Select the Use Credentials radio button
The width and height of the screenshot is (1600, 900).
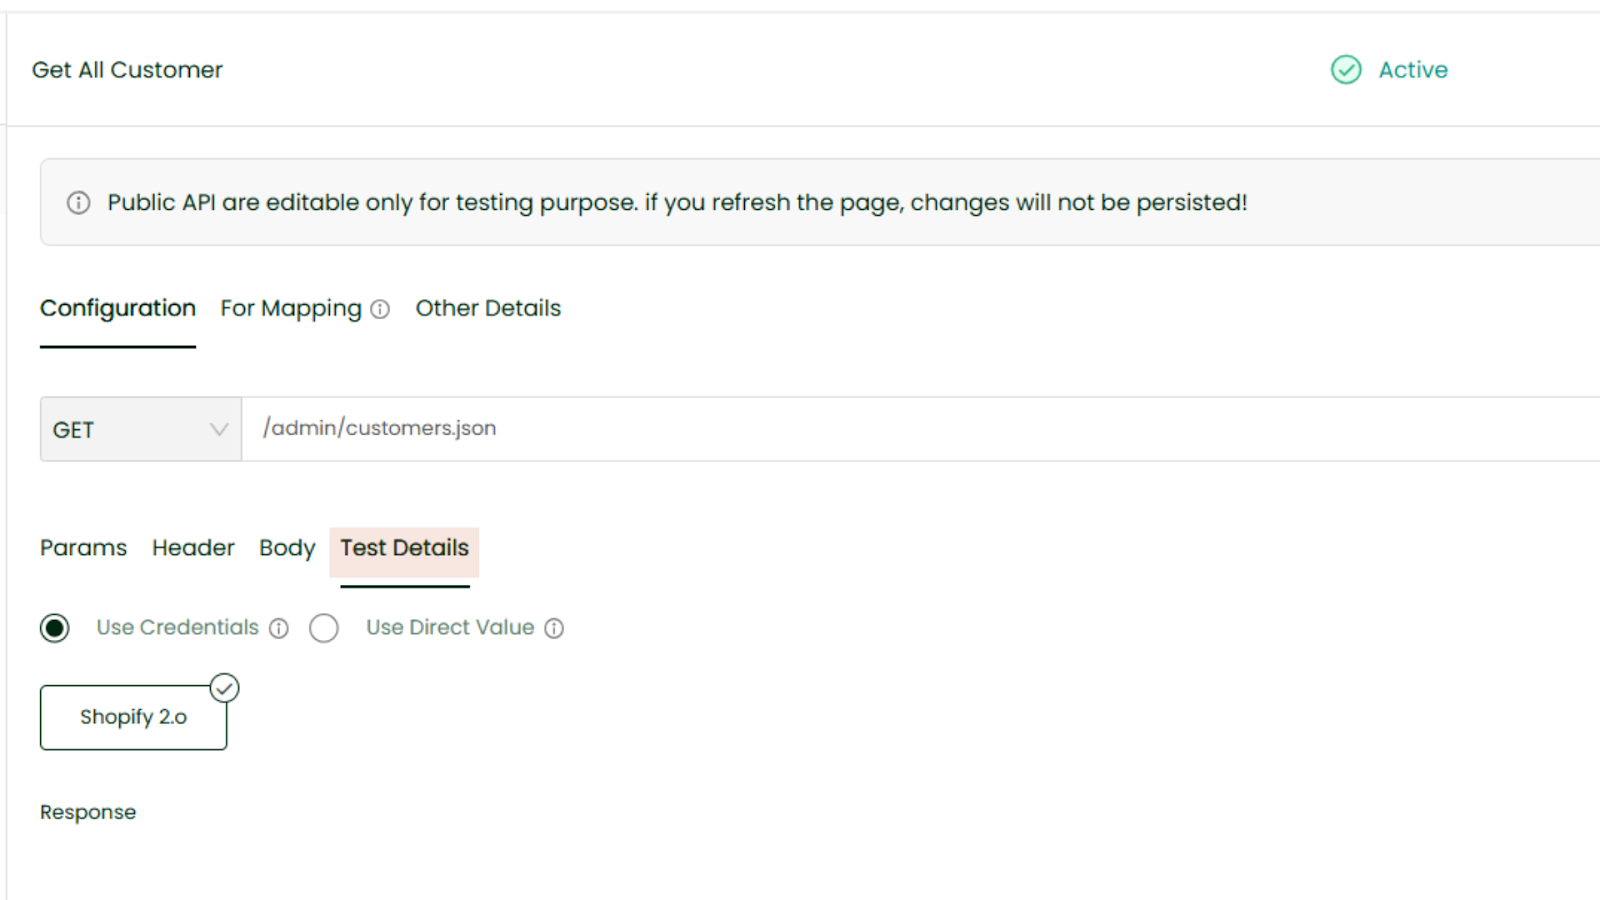55,628
